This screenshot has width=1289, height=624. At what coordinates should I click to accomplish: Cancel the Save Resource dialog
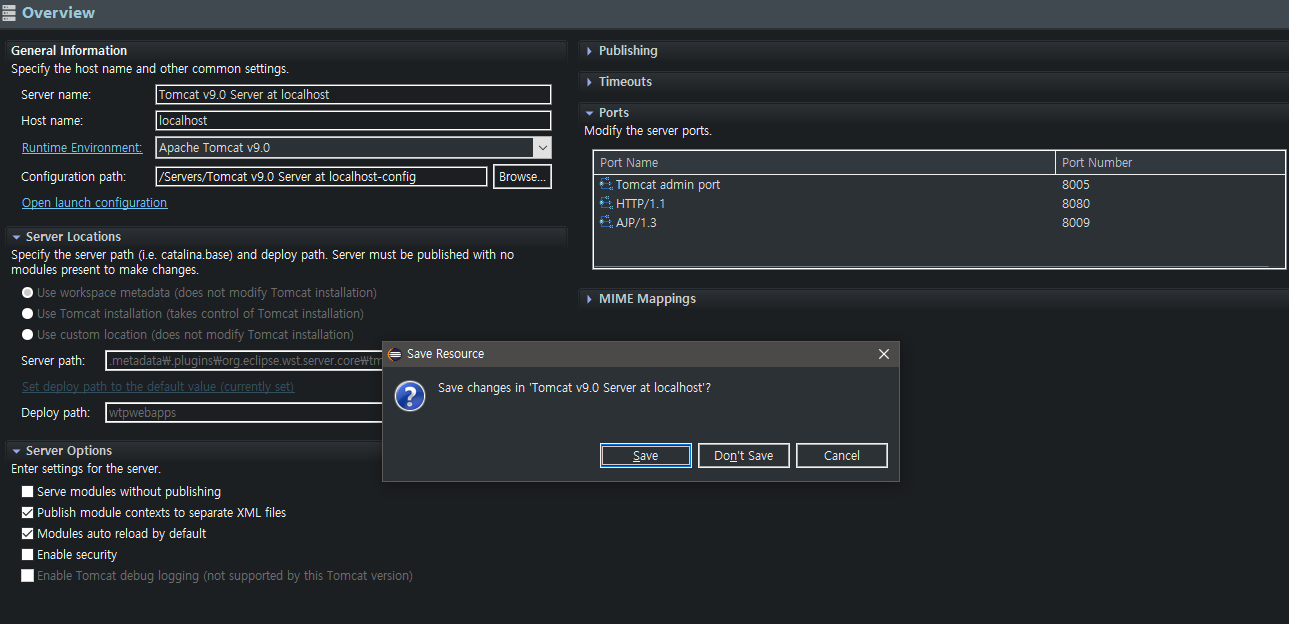tap(841, 456)
